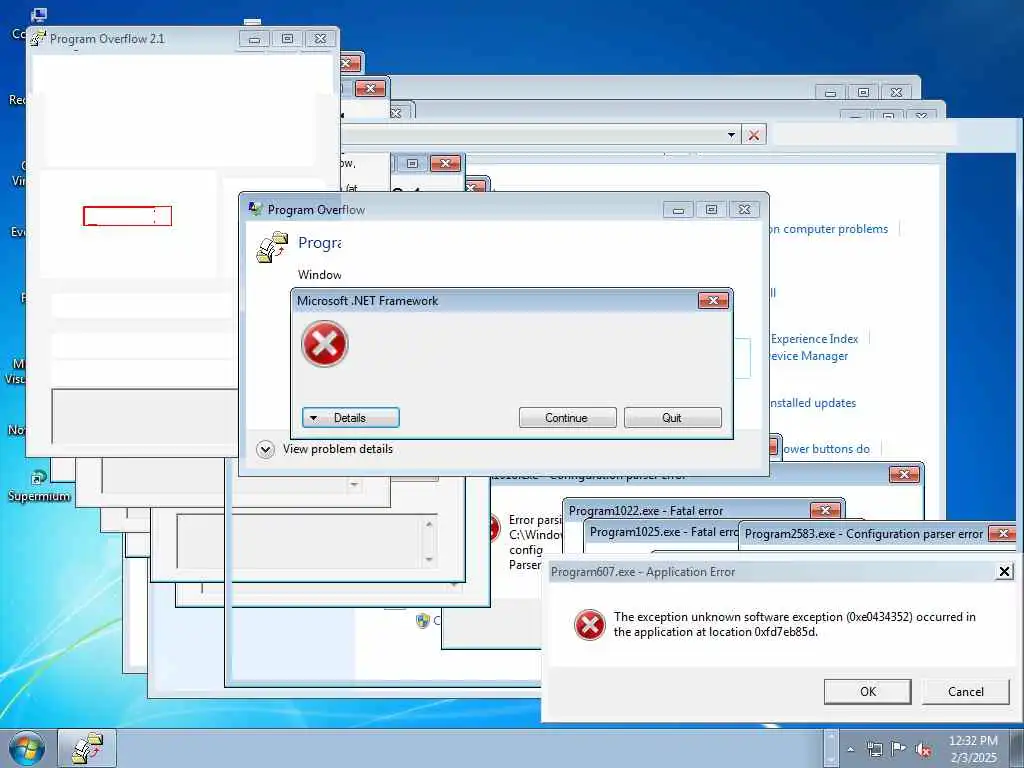Close the Program607.exe Application Error dialog
This screenshot has width=1024, height=768.
pyautogui.click(x=1004, y=571)
